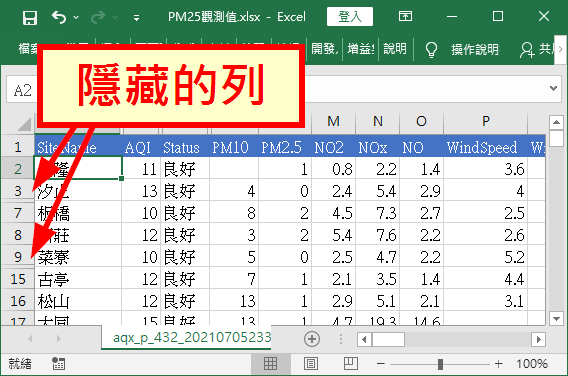Viewport: 568px width, 376px height.
Task: Switch to Page Layout view
Action: (x=311, y=363)
